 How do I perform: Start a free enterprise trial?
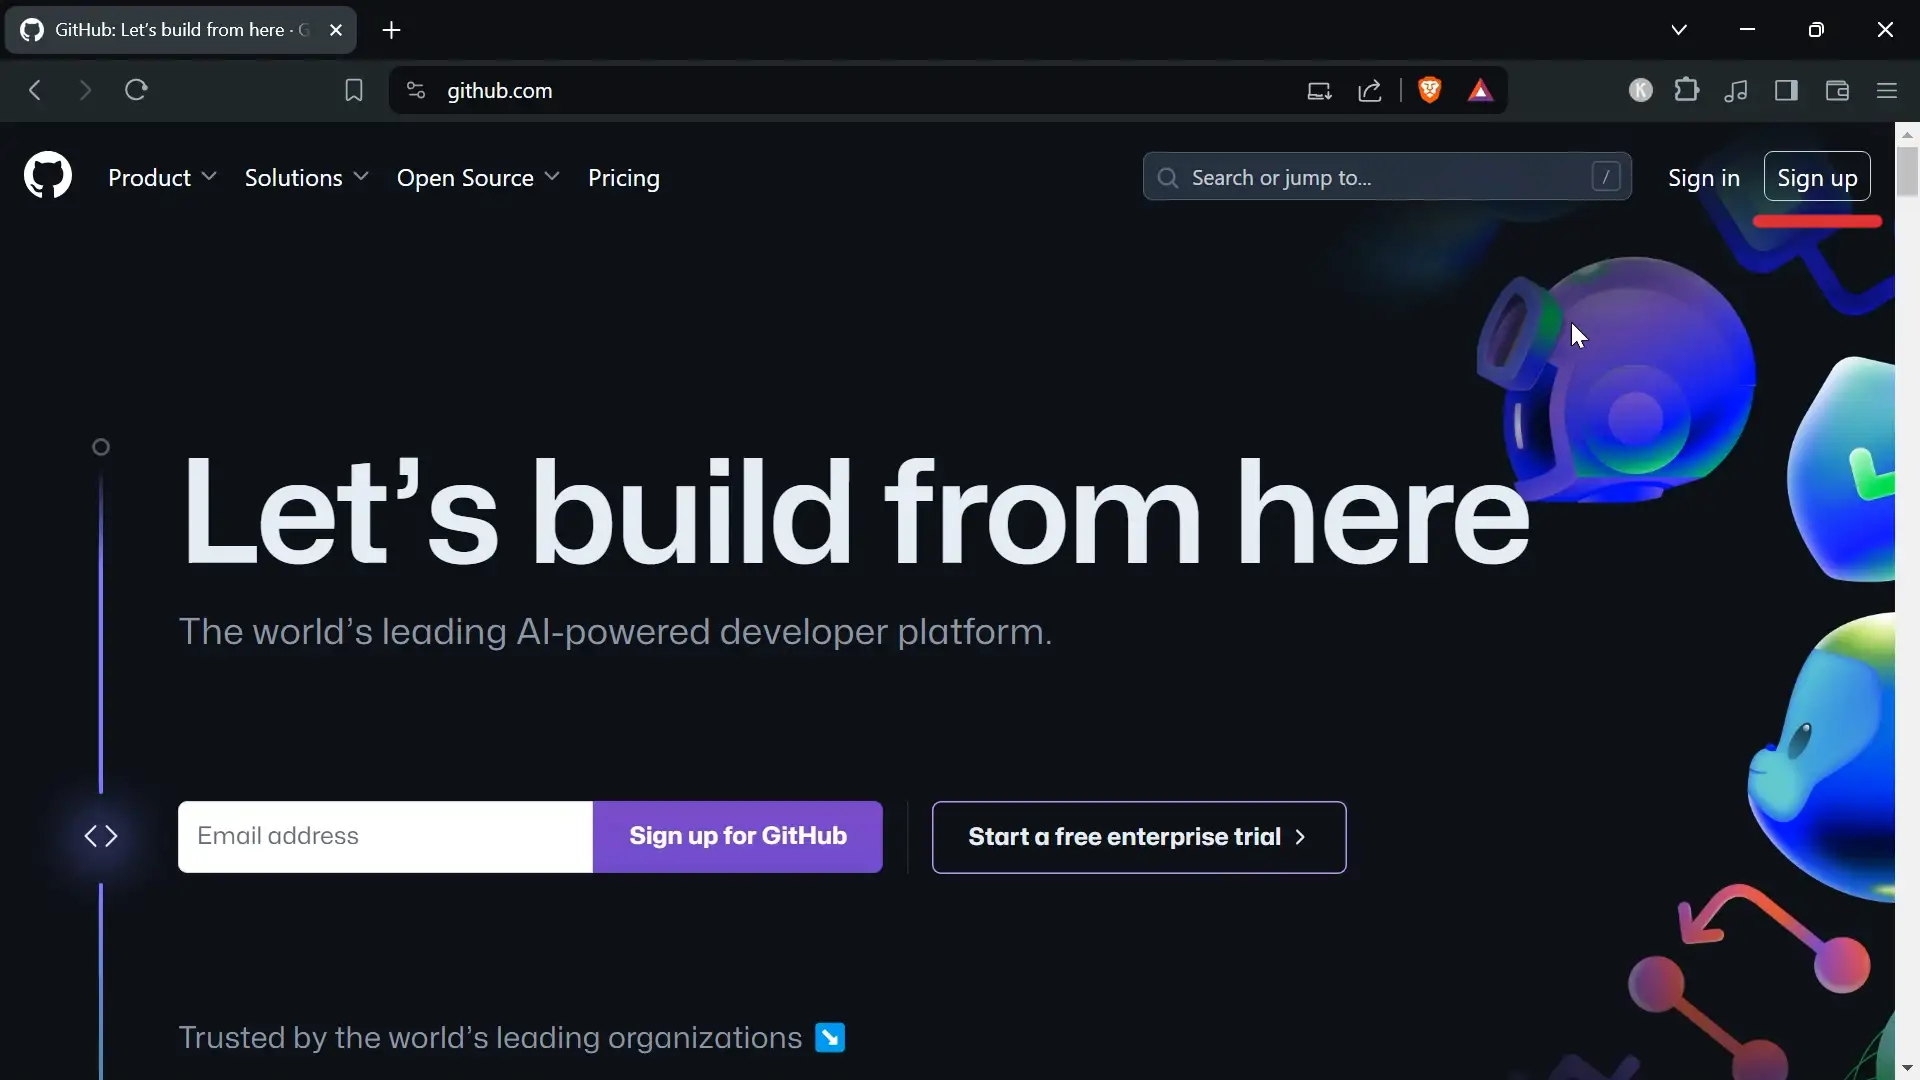[1138, 837]
